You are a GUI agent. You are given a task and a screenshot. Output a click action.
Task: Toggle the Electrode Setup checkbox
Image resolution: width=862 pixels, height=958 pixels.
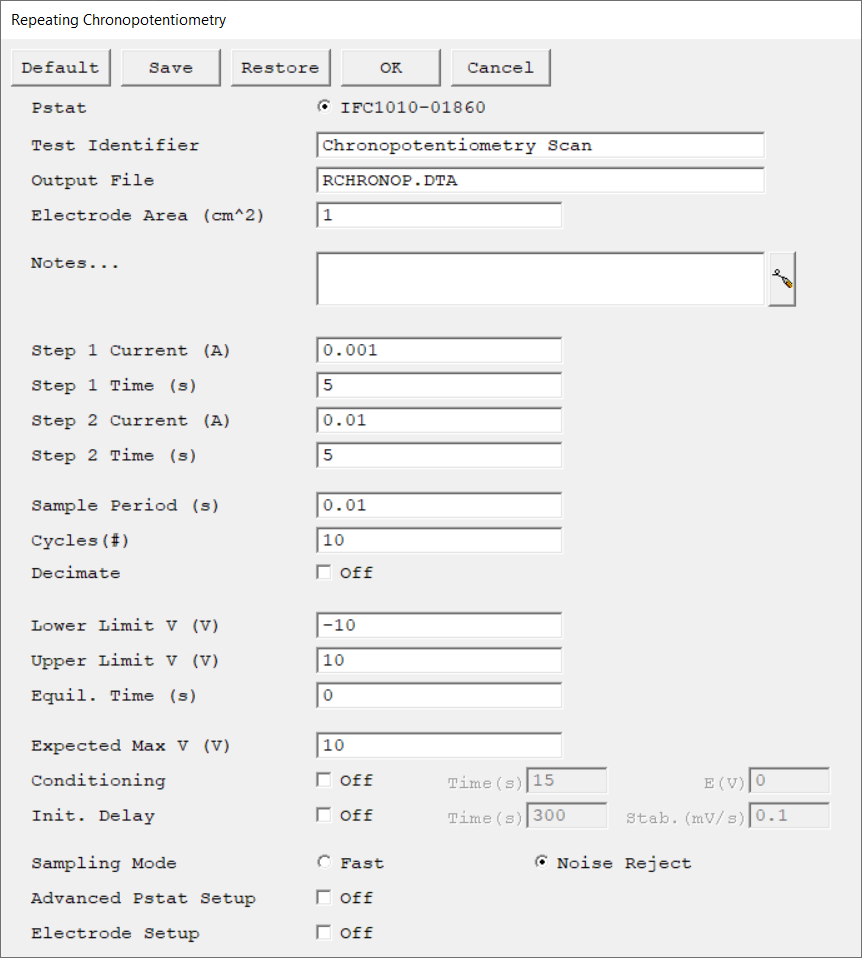pos(323,933)
